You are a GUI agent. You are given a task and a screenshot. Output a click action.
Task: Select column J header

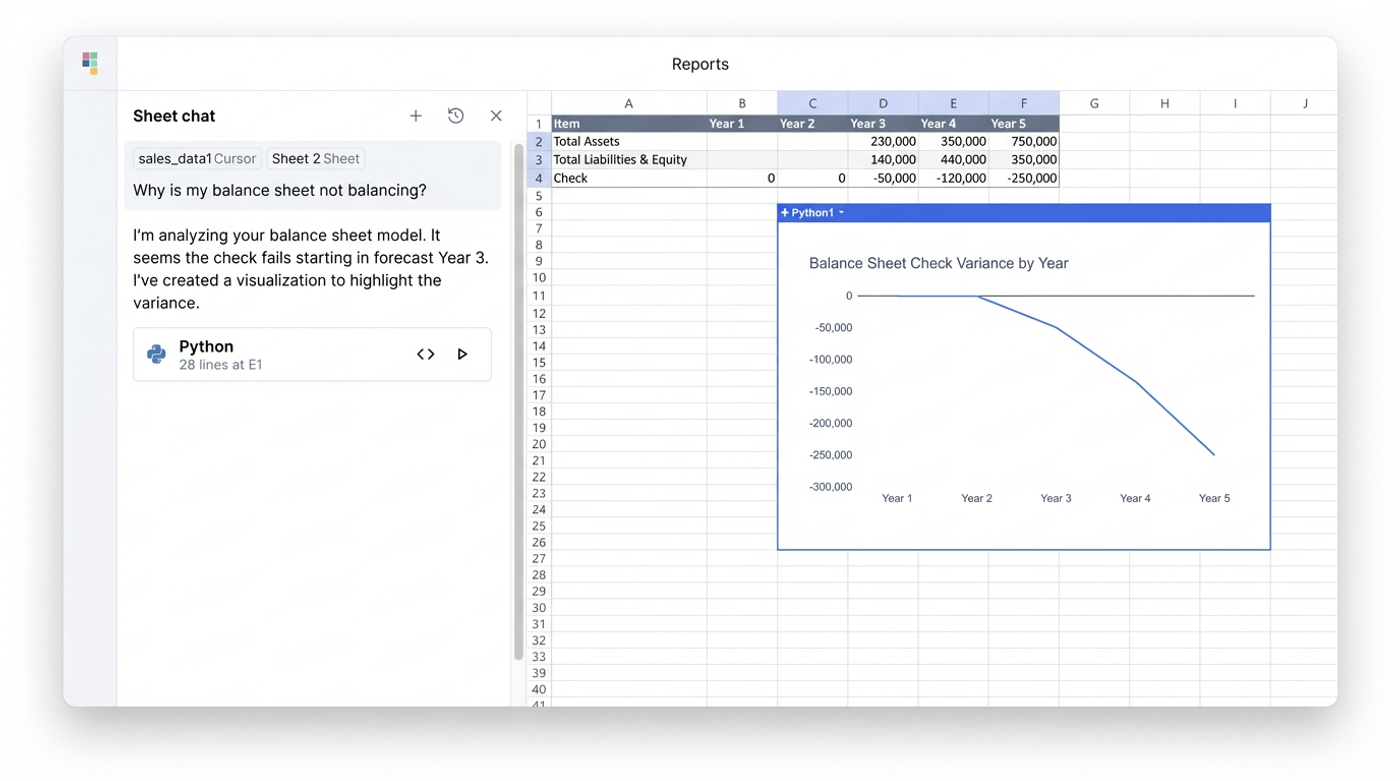(1304, 103)
